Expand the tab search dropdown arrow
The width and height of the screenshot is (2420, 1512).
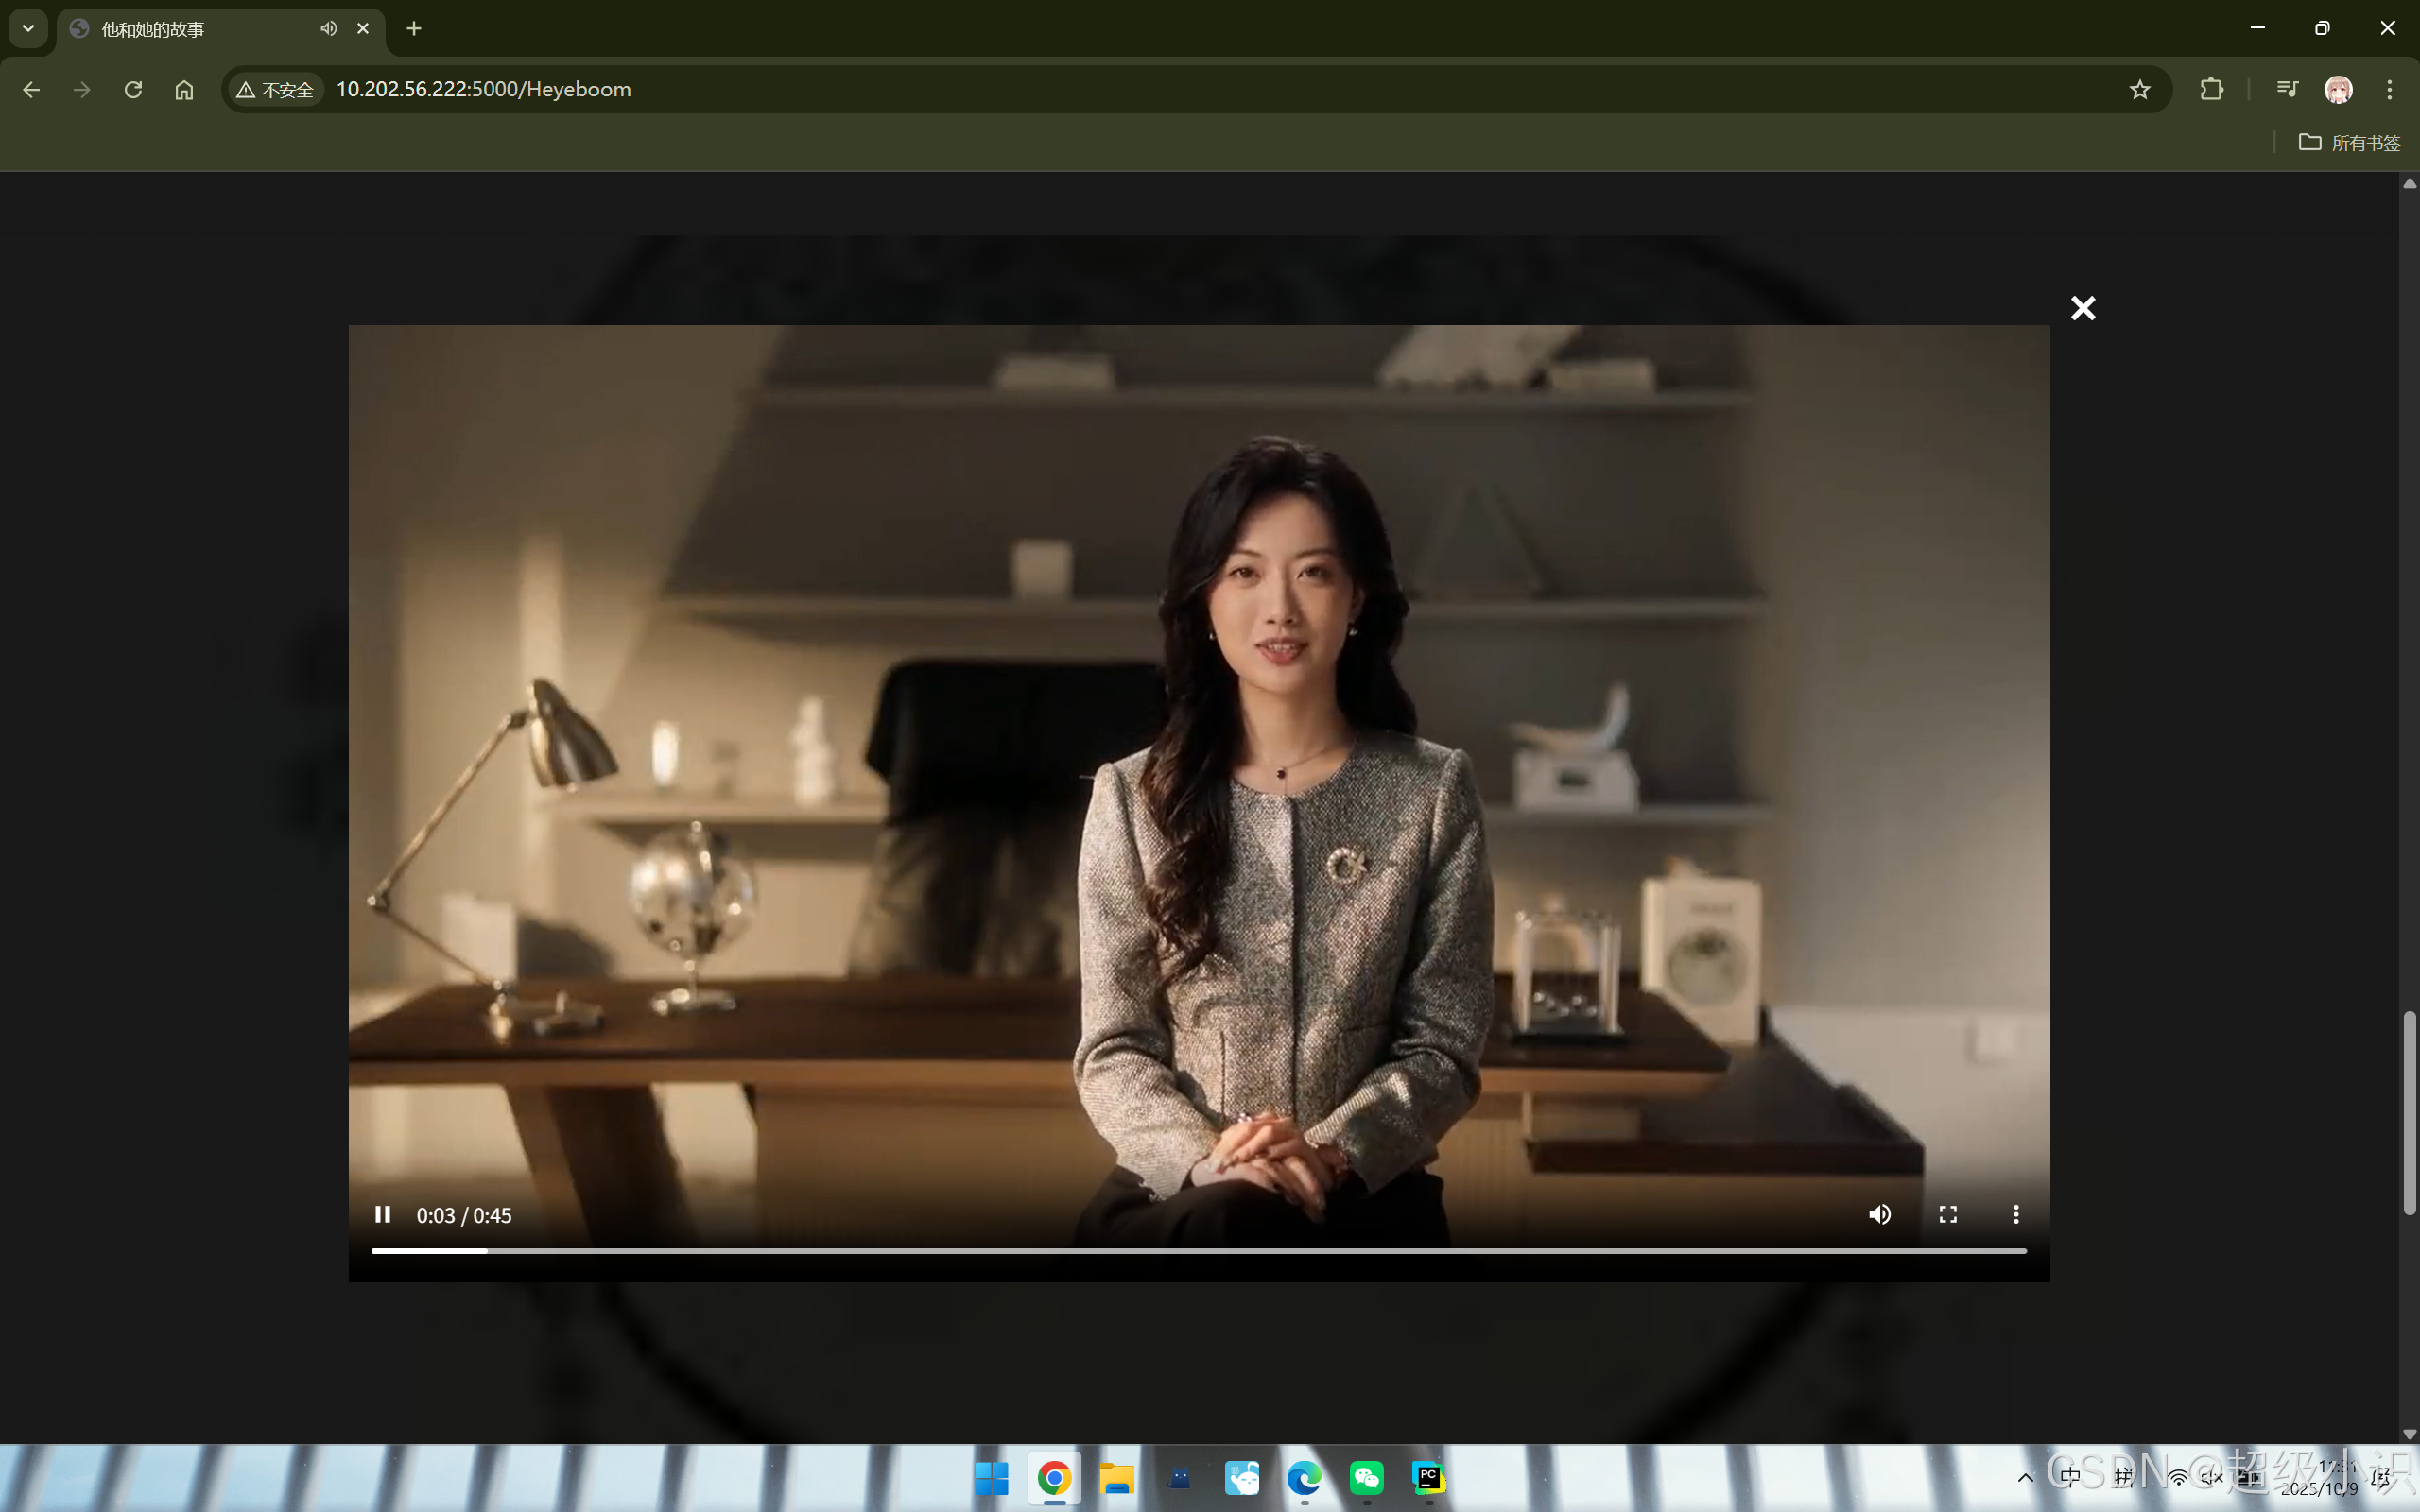pyautogui.click(x=28, y=28)
